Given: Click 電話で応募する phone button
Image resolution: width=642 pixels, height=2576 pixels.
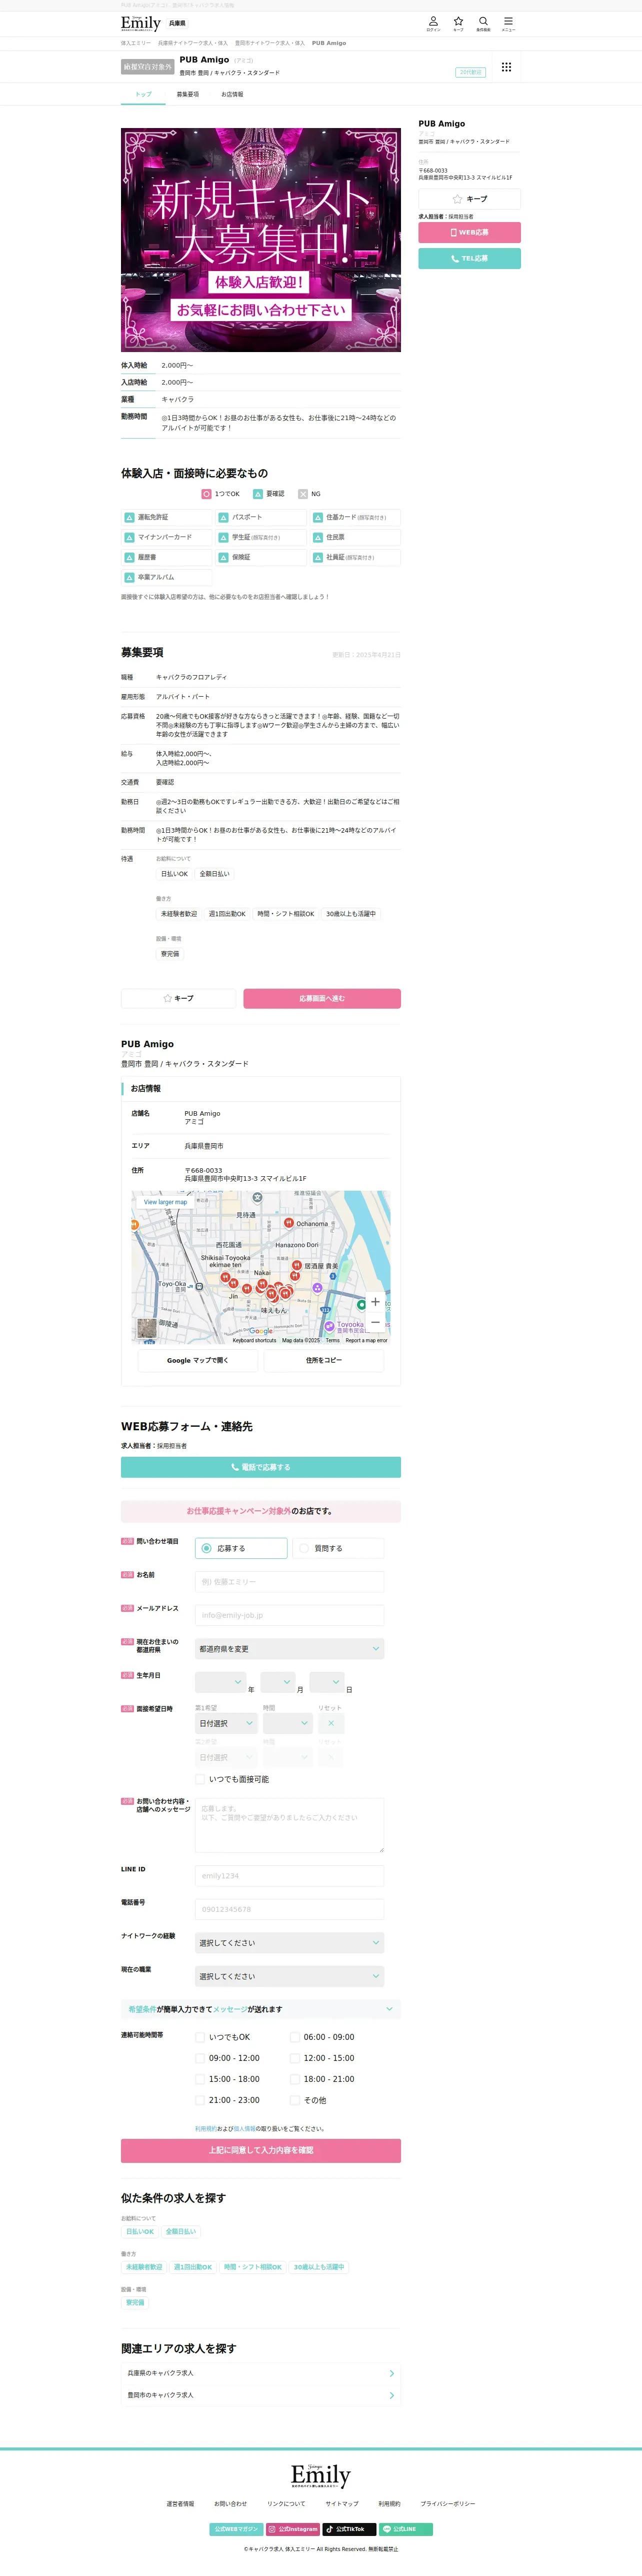Looking at the screenshot, I should pos(261,1467).
